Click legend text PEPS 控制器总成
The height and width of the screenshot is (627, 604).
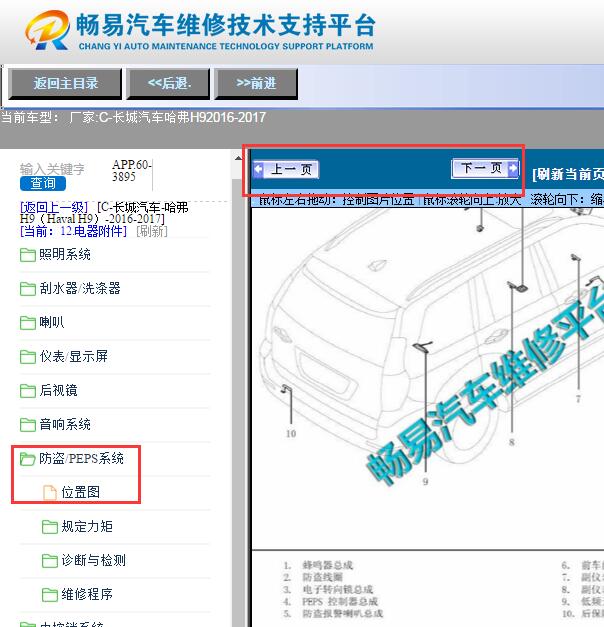click(x=340, y=601)
